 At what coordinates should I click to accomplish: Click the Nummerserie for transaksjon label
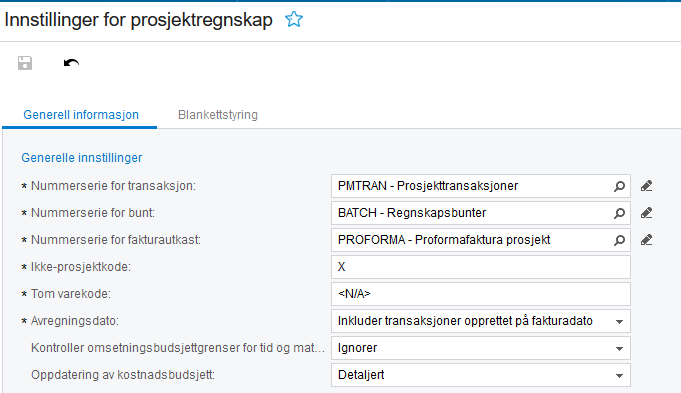click(x=113, y=186)
